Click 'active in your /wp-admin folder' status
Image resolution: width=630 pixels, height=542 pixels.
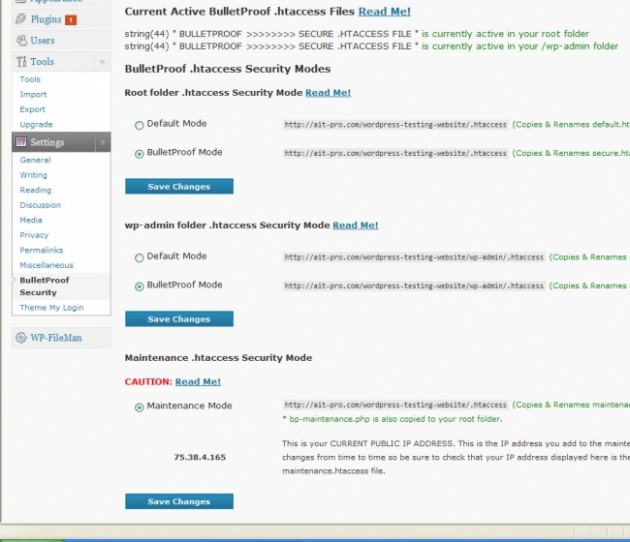pos(520,46)
